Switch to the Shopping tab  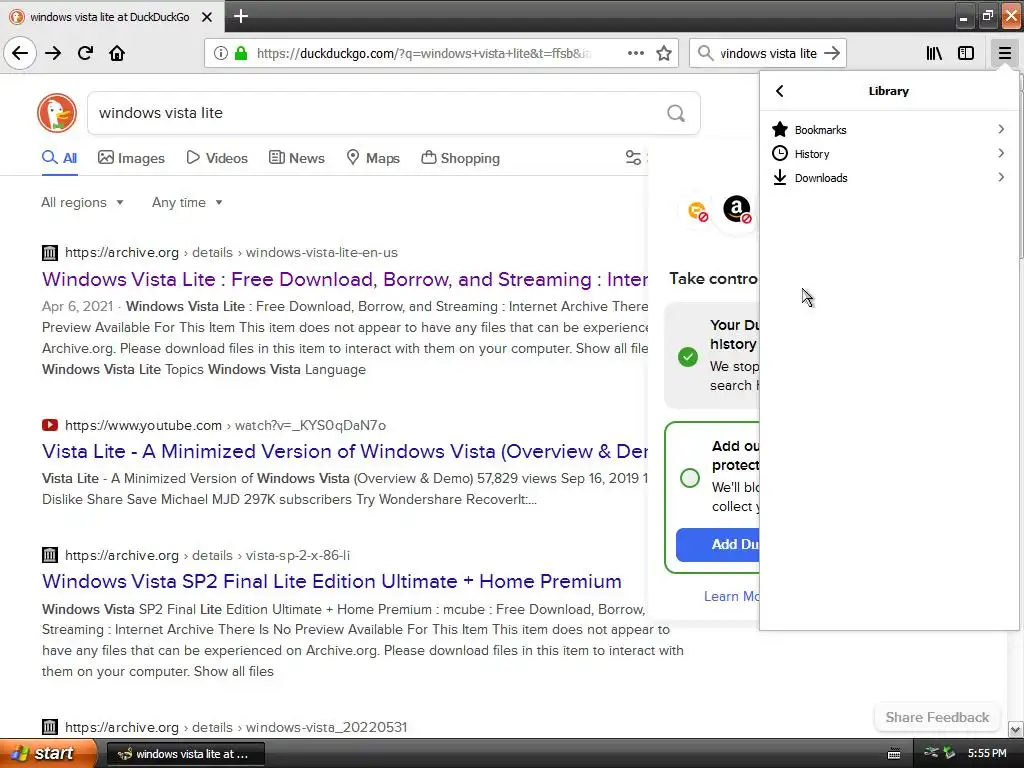(x=460, y=158)
